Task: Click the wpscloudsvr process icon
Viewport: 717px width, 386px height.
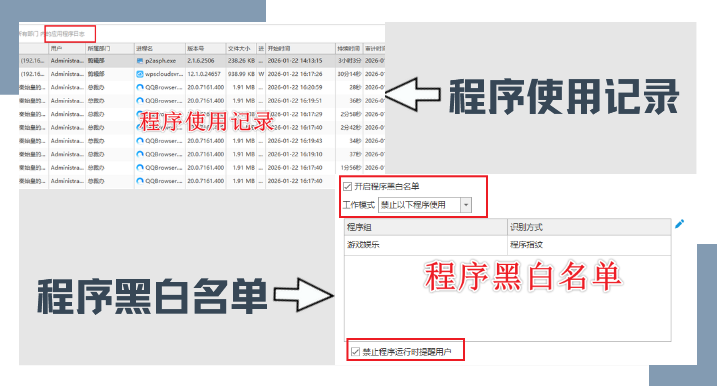Action: 140,74
